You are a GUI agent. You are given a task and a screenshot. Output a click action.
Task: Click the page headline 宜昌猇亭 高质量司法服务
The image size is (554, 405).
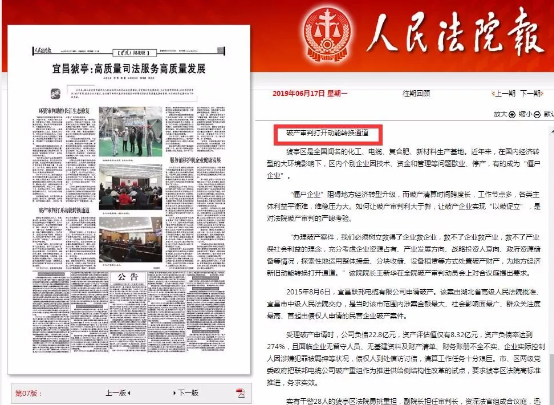129,69
